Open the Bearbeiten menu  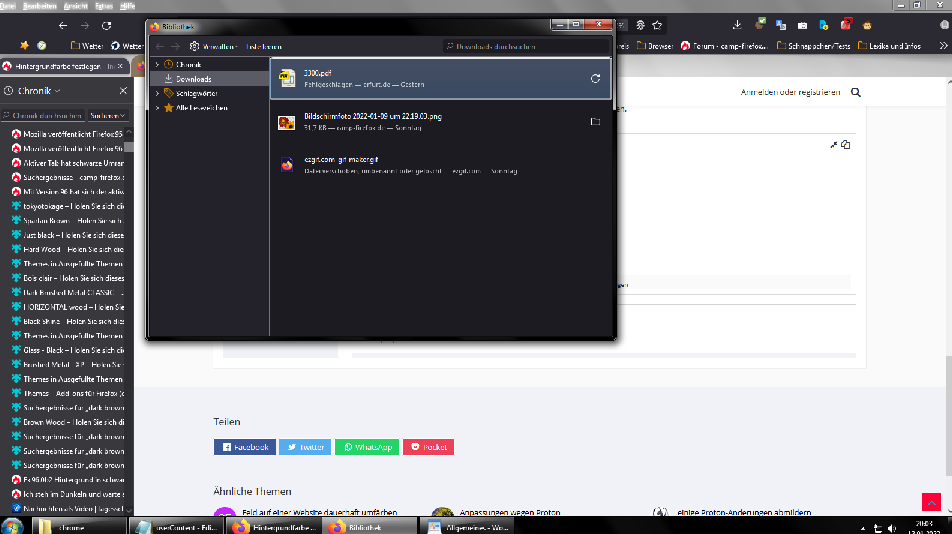pyautogui.click(x=39, y=6)
